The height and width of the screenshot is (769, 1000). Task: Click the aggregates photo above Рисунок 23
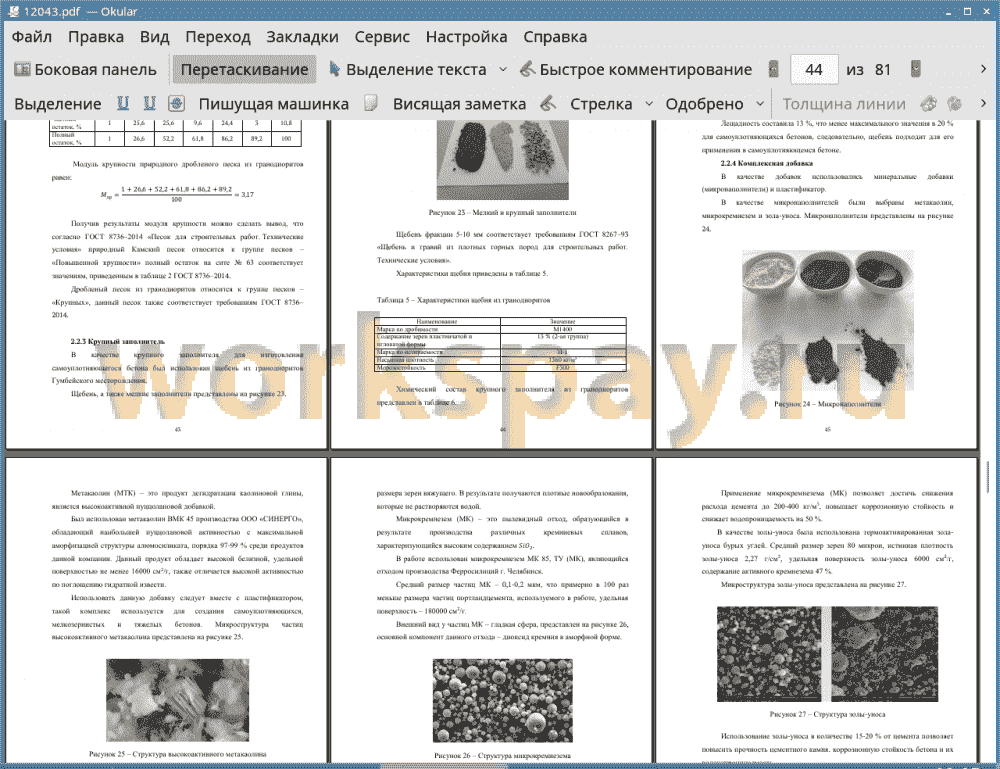[503, 160]
